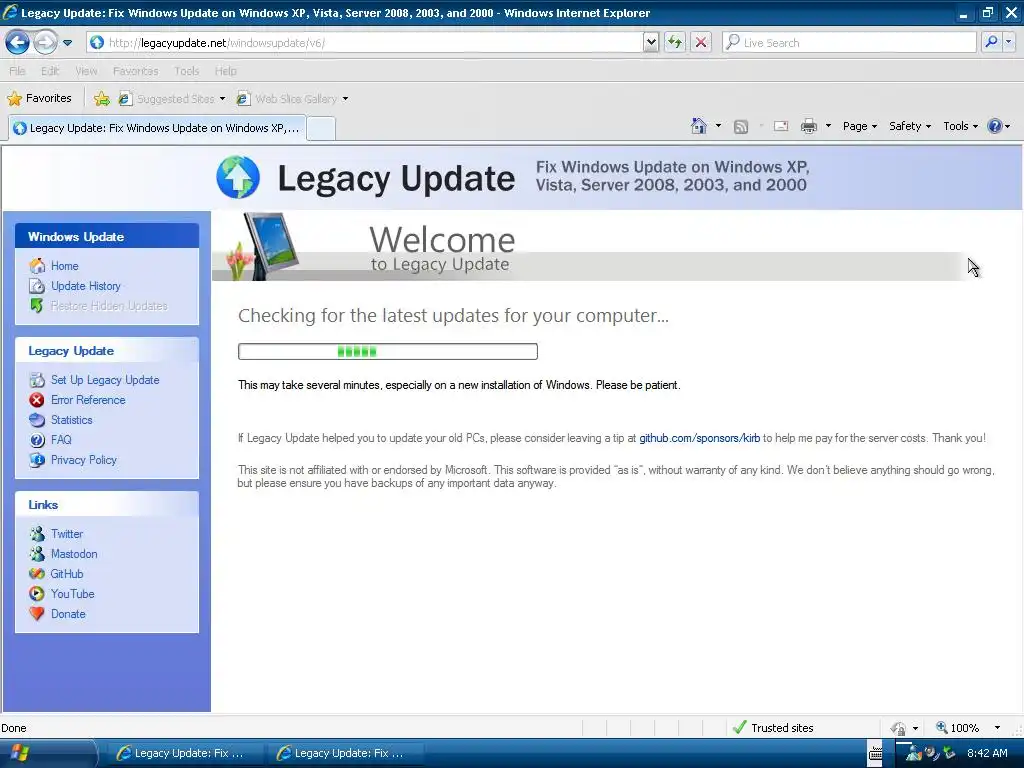Viewport: 1024px width, 768px height.
Task: Click in the Live Search box
Action: click(849, 42)
